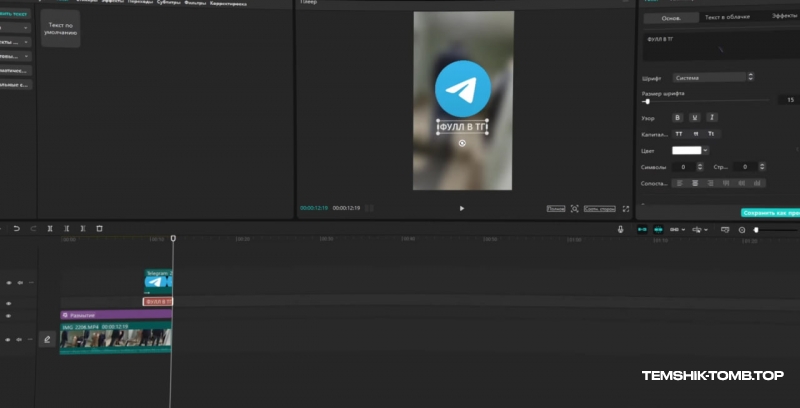
Task: Click the font size value field 15
Action: [x=789, y=100]
